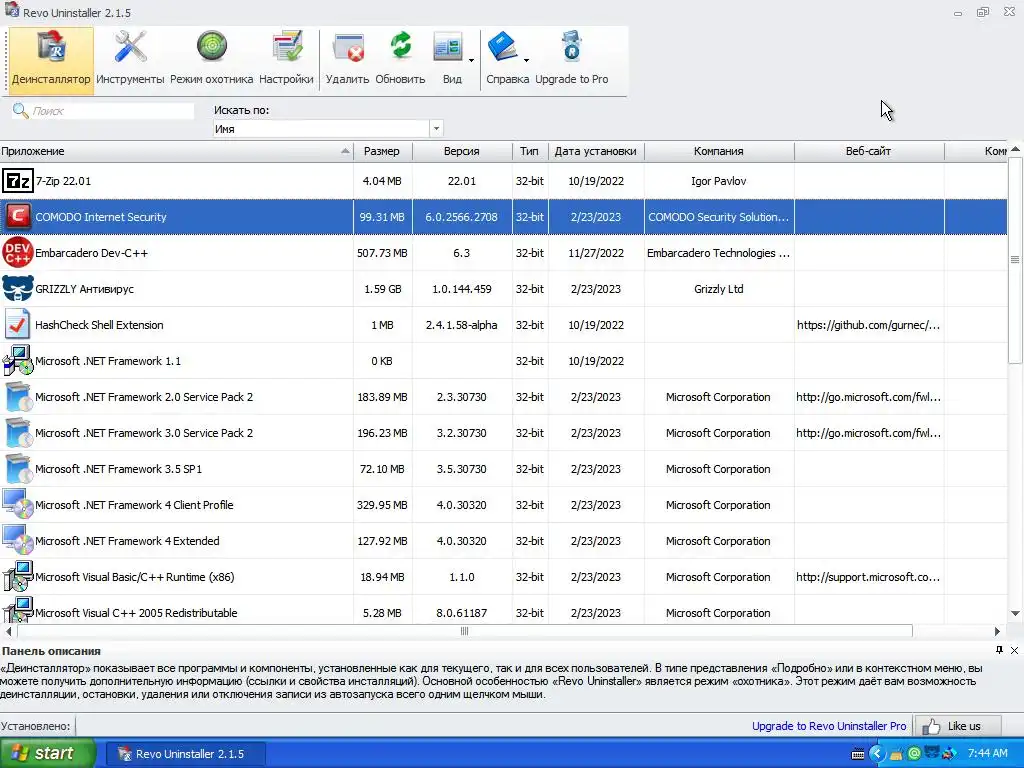This screenshot has height=768, width=1024.
Task: Click the keyboard icon in system tray
Action: point(858,754)
